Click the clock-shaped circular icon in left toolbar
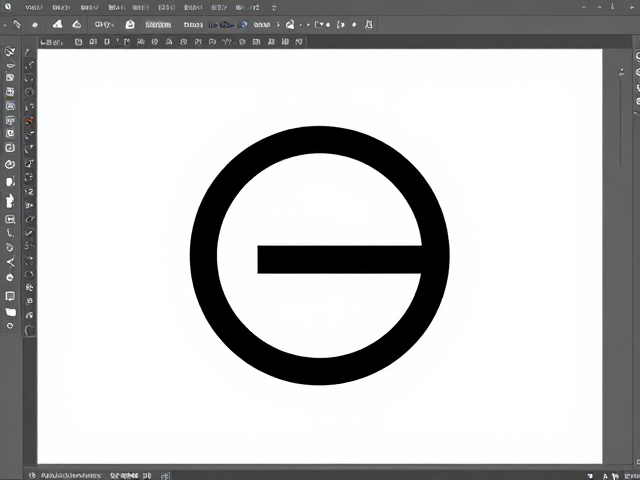 10,164
